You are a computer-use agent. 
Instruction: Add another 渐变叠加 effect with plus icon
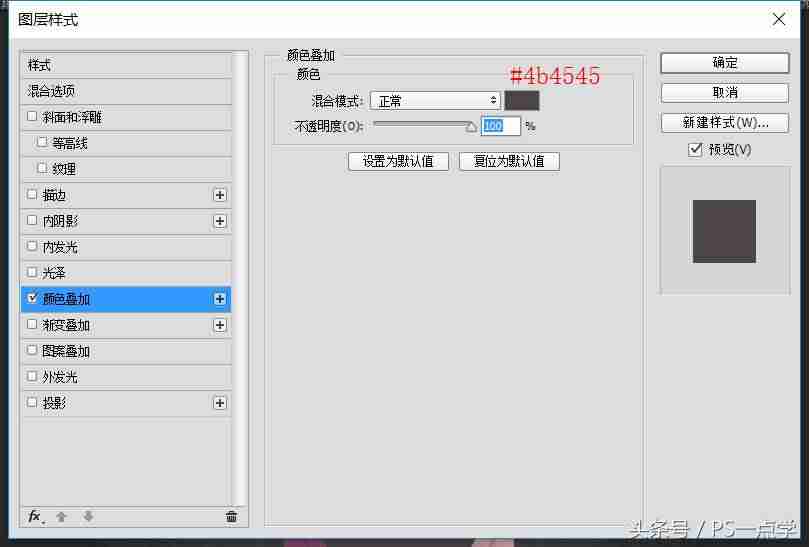220,325
